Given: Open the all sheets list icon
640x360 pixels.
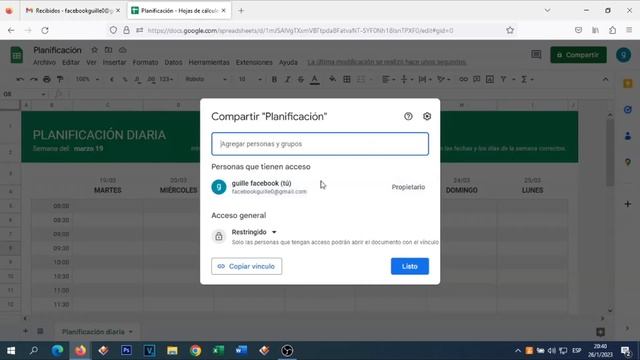Looking at the screenshot, I should 40,331.
